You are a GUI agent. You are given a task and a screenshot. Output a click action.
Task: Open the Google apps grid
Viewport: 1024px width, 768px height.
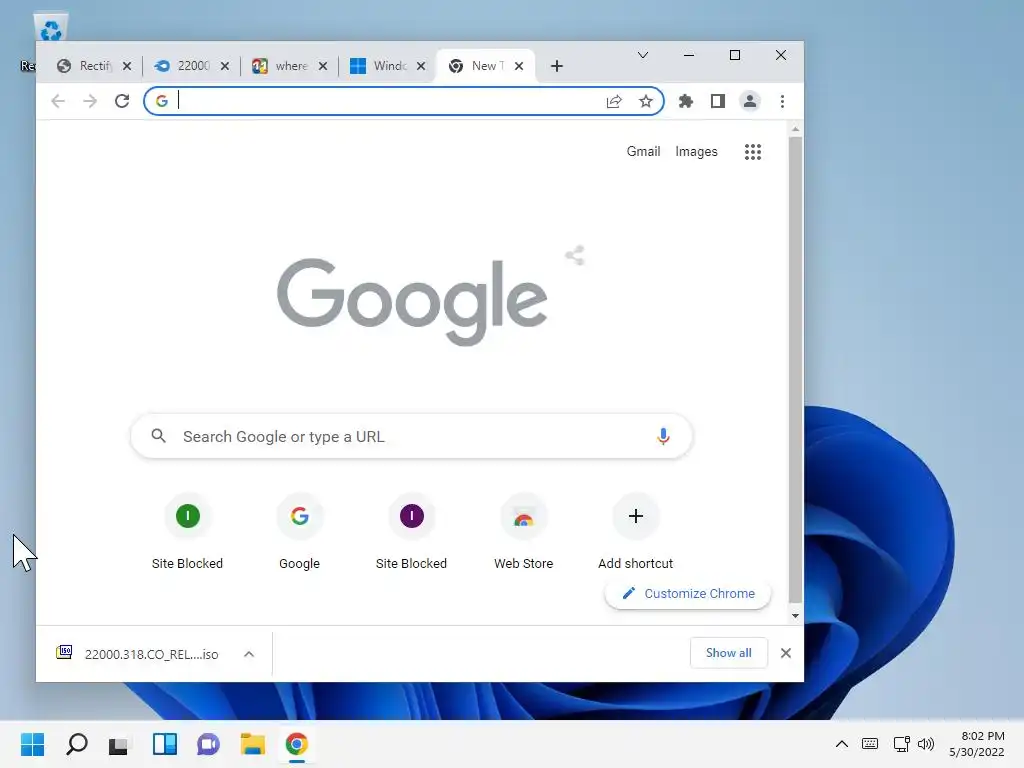(x=753, y=152)
